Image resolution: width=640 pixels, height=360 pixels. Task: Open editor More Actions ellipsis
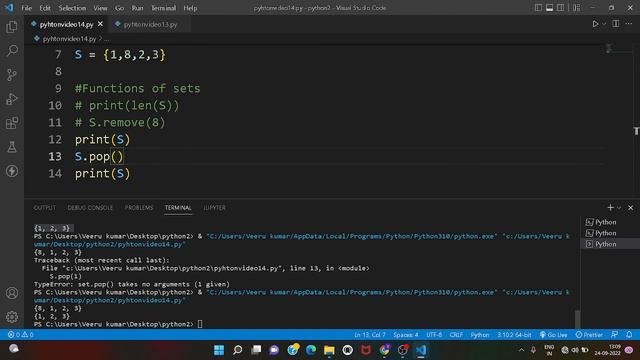point(629,24)
